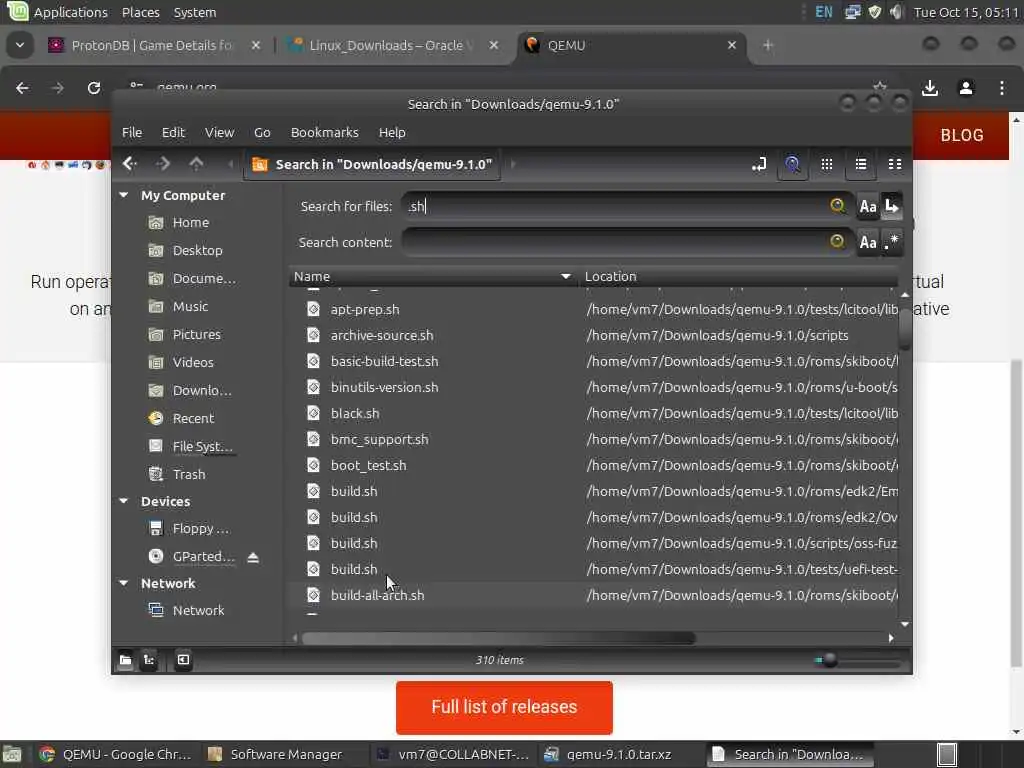Open Recent in the sidebar
The width and height of the screenshot is (1024, 768).
[x=193, y=419]
